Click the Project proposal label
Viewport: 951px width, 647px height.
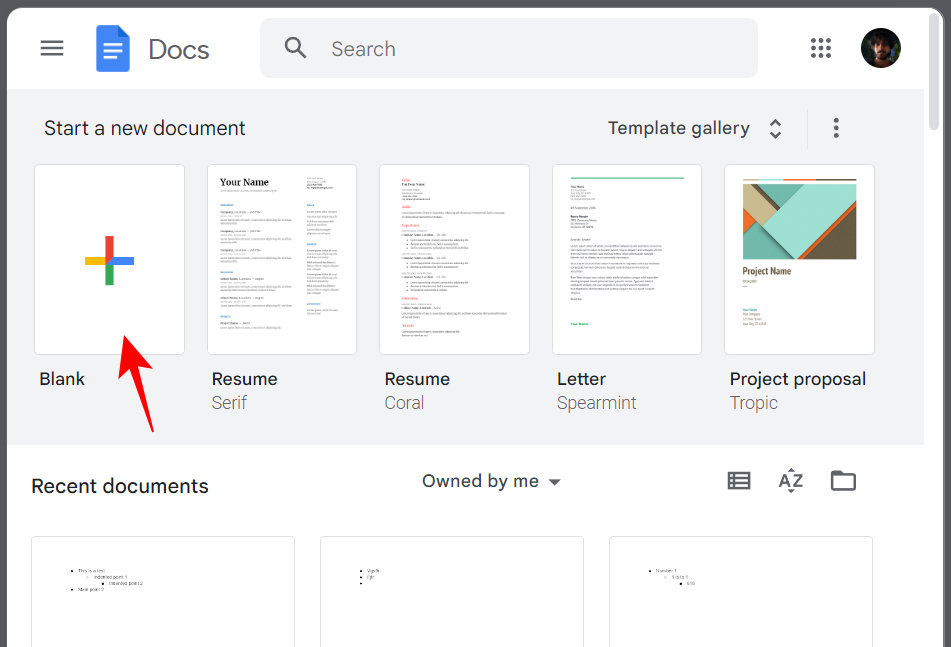(798, 380)
